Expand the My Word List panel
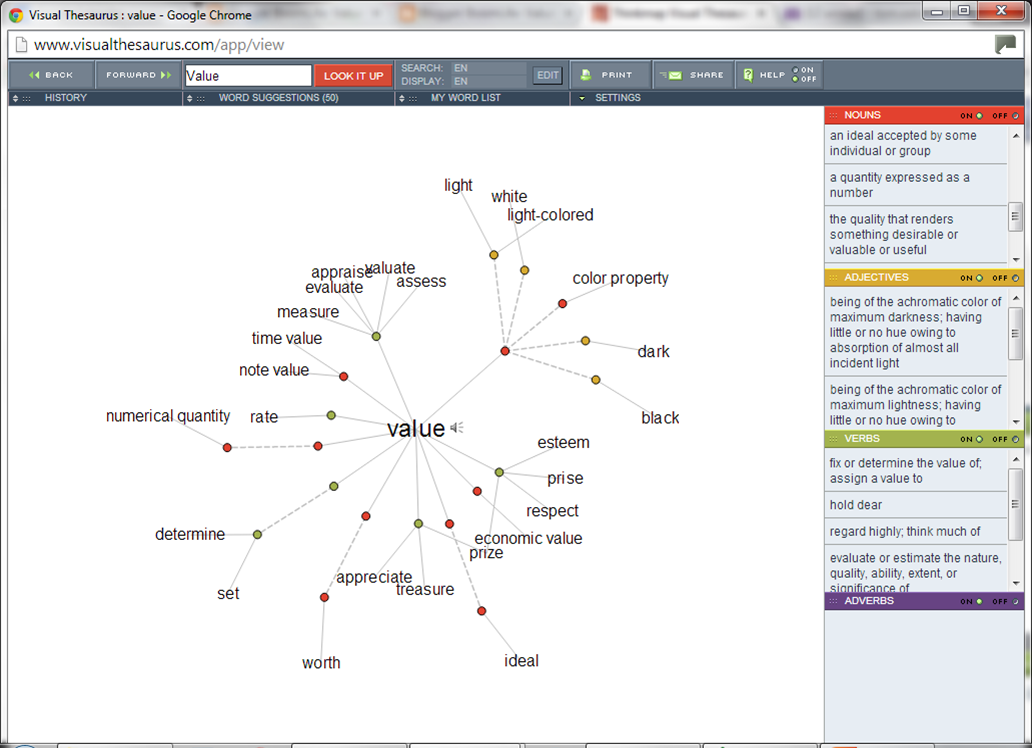 click(x=401, y=98)
